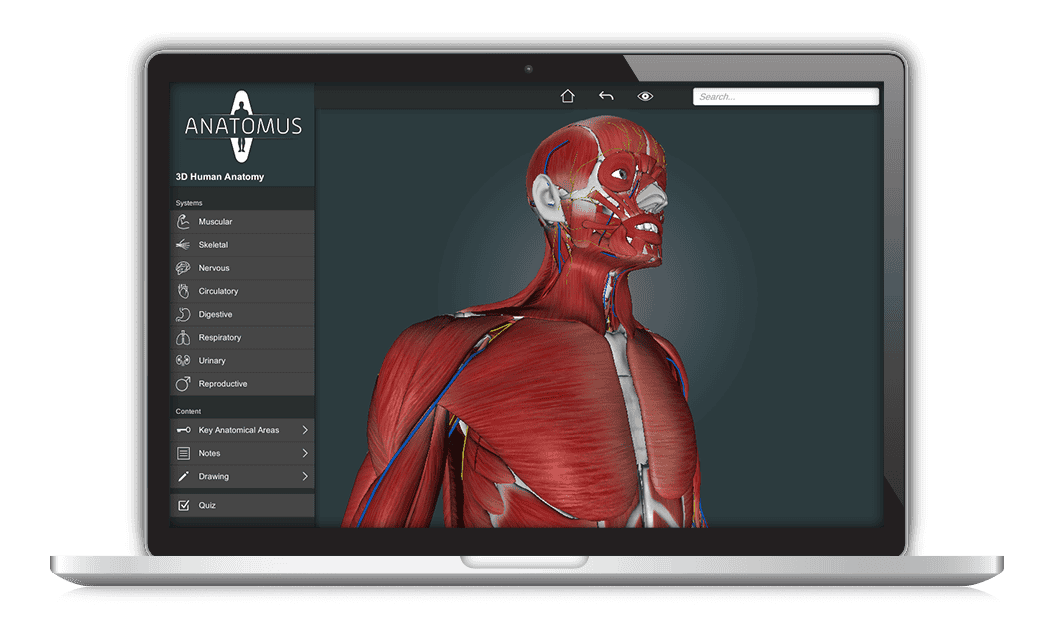Select the Reproductive system entry
Screen dimensions: 1054x643
(242, 384)
